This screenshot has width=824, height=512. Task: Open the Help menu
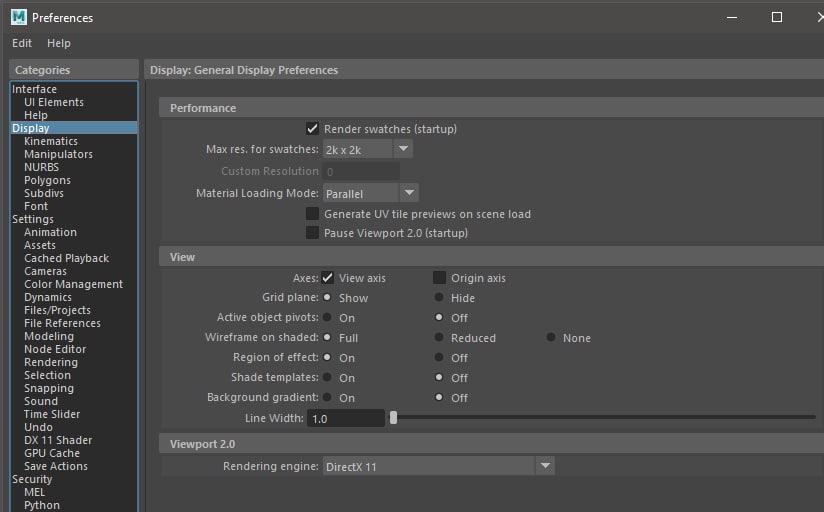pyautogui.click(x=59, y=43)
